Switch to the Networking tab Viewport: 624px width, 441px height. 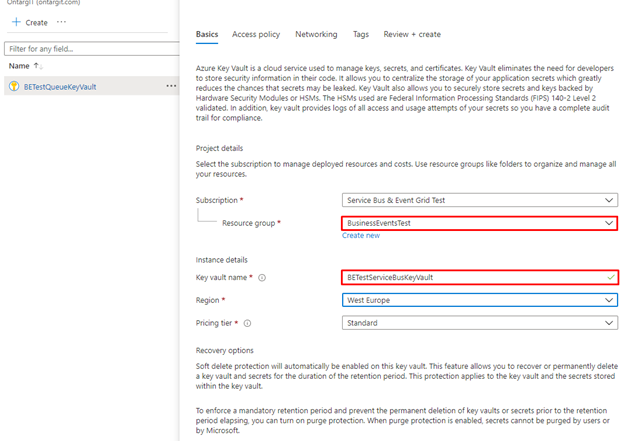tap(316, 34)
